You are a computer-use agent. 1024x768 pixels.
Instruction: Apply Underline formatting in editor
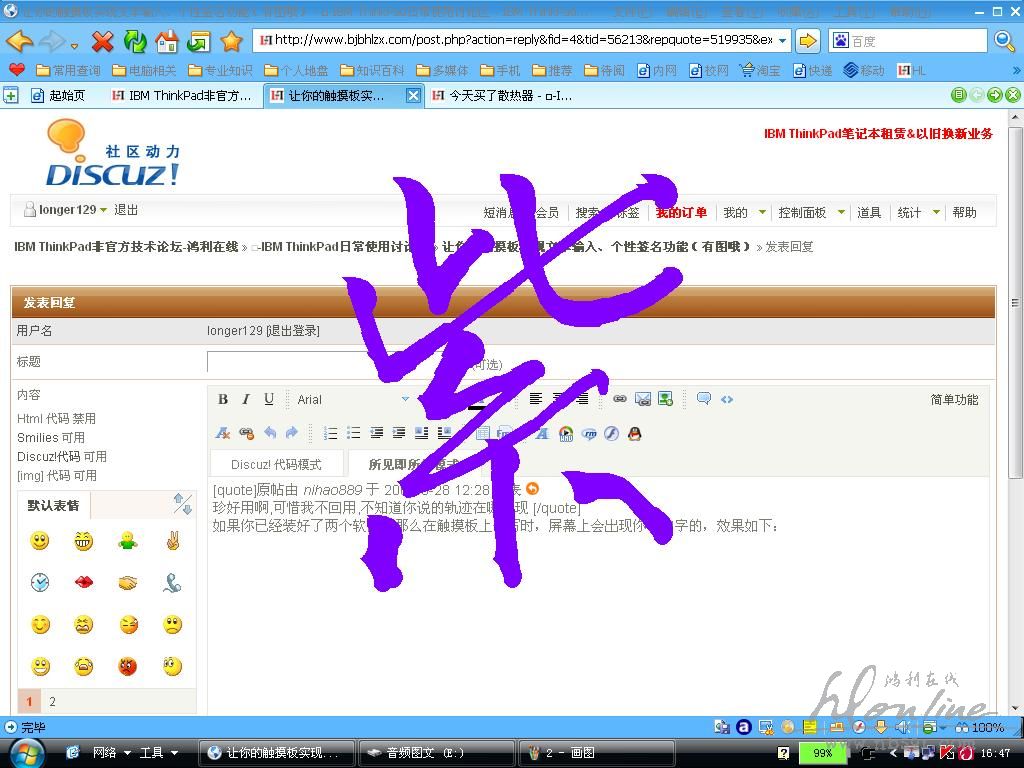click(269, 399)
